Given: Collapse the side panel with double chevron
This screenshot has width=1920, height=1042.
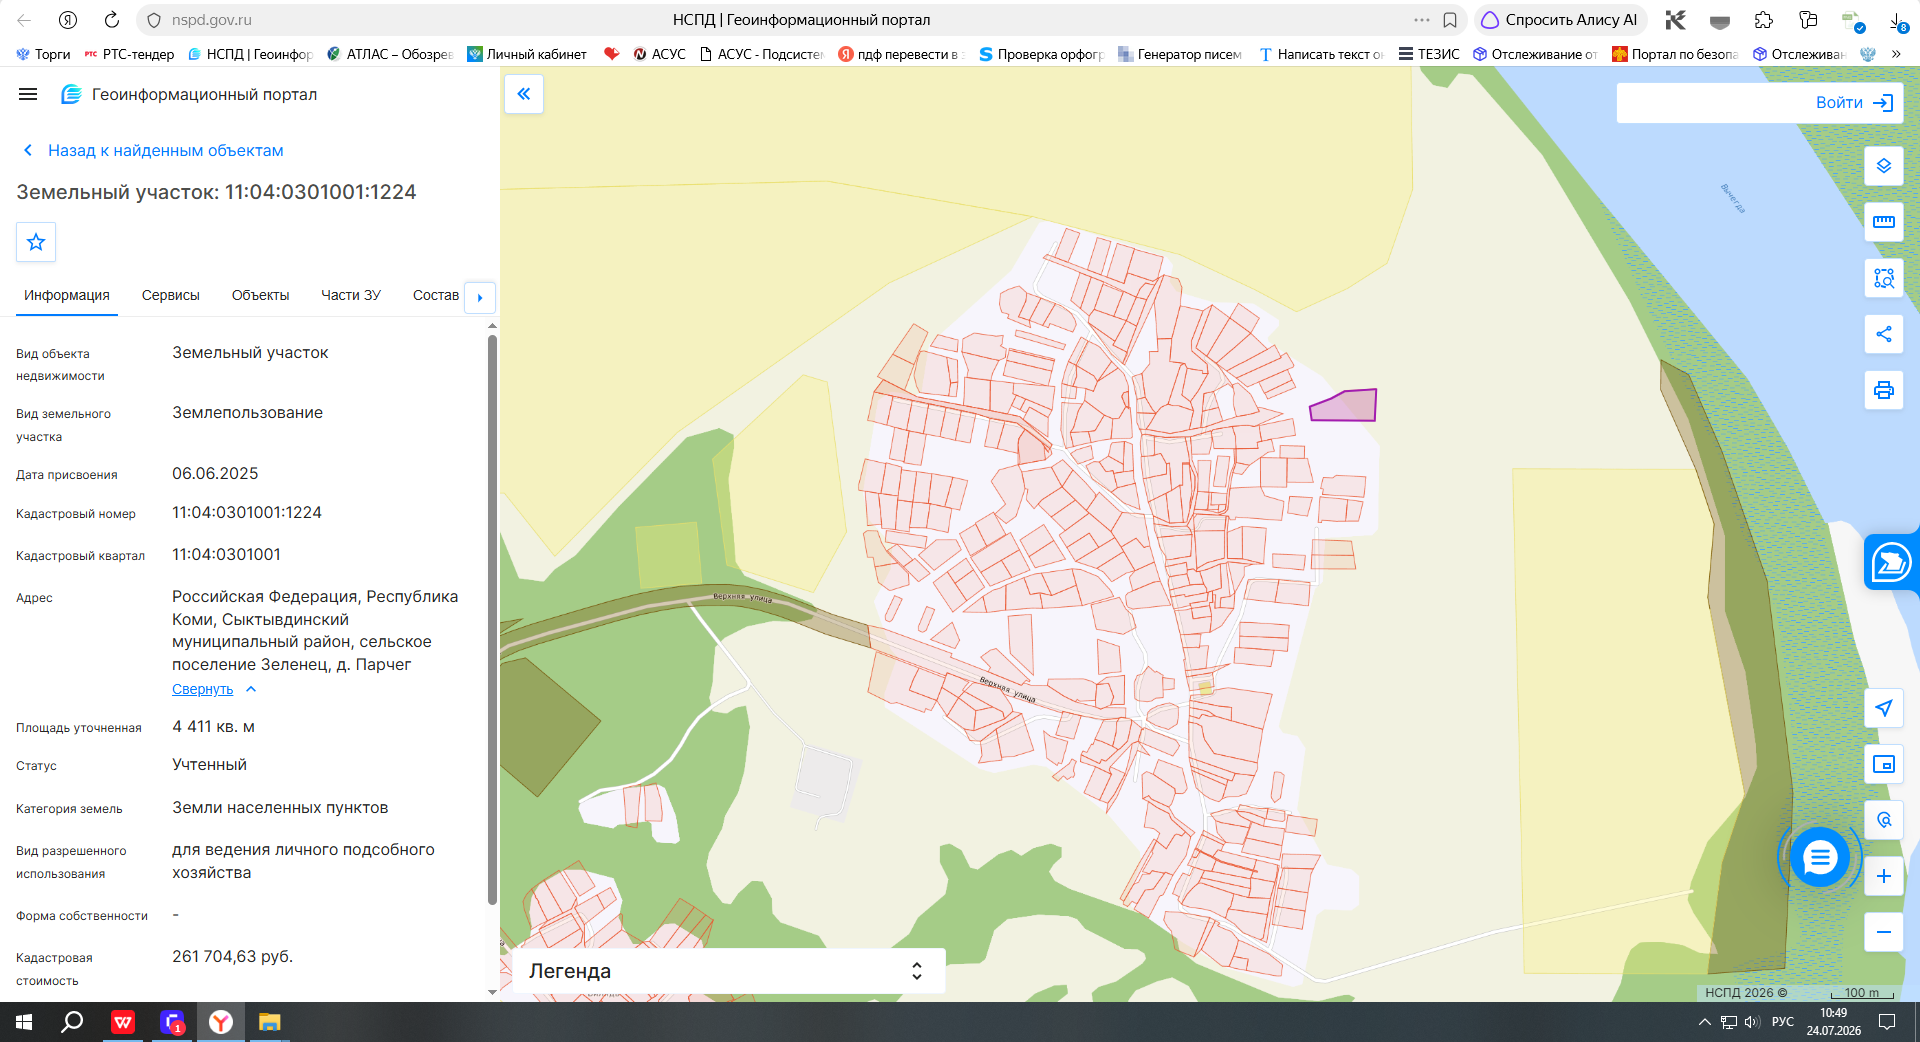Looking at the screenshot, I should pos(524,94).
